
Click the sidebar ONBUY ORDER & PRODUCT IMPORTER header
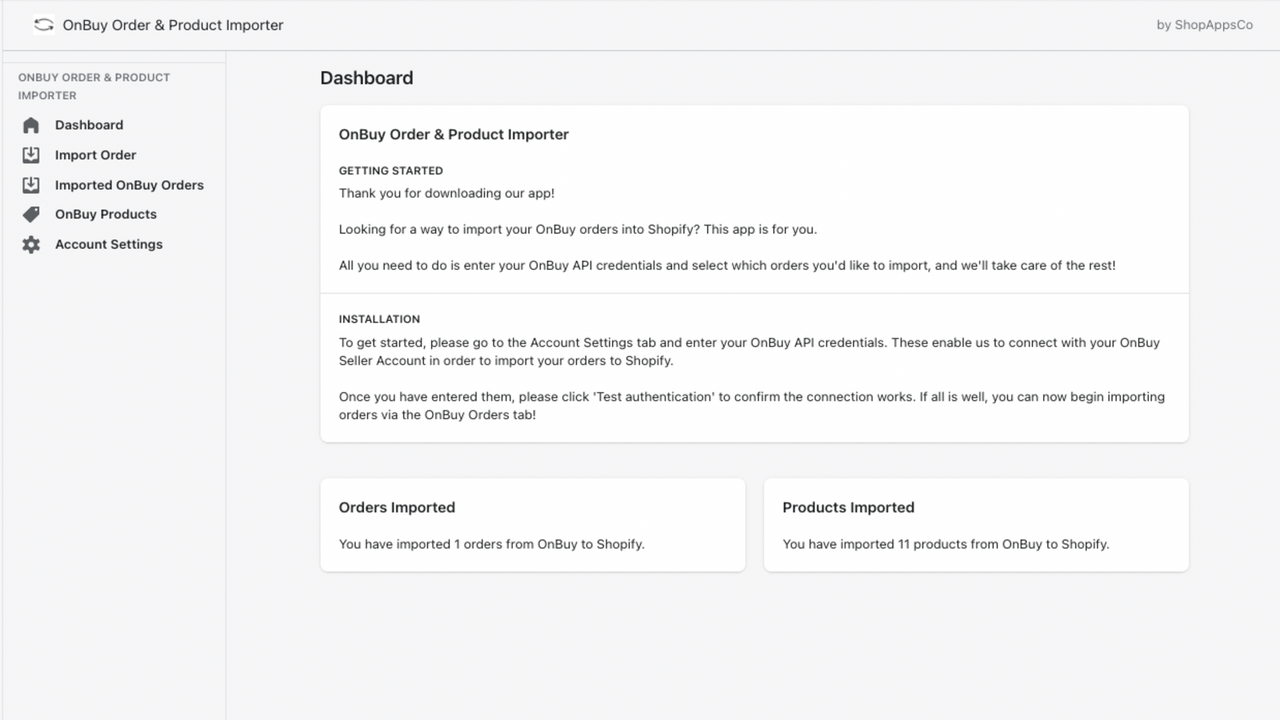point(94,86)
